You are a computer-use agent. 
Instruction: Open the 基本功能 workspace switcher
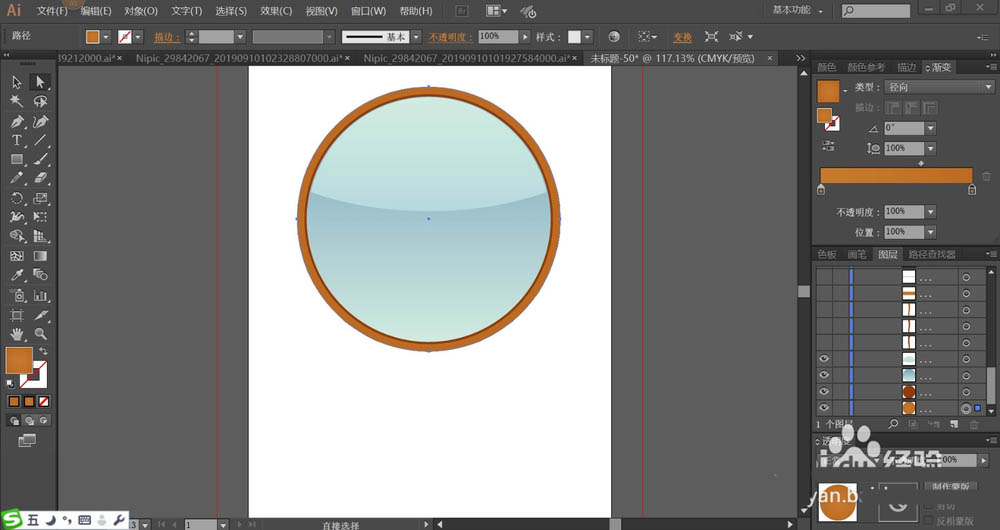coord(797,10)
